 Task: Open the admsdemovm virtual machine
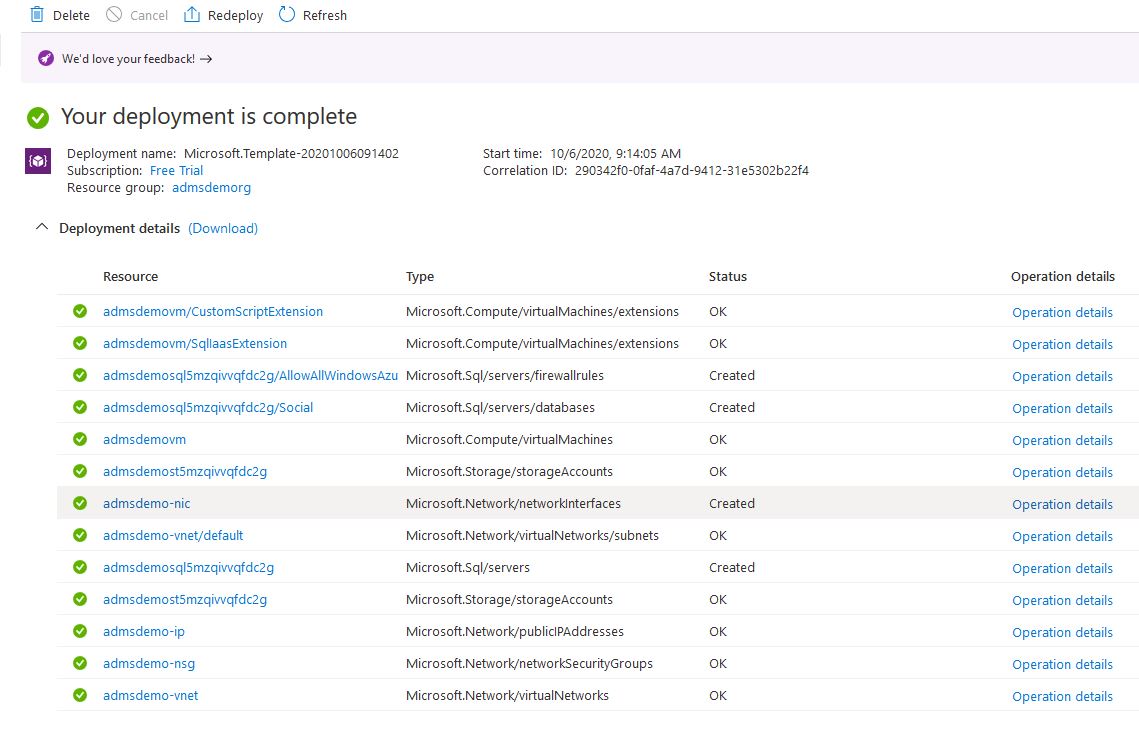(145, 439)
